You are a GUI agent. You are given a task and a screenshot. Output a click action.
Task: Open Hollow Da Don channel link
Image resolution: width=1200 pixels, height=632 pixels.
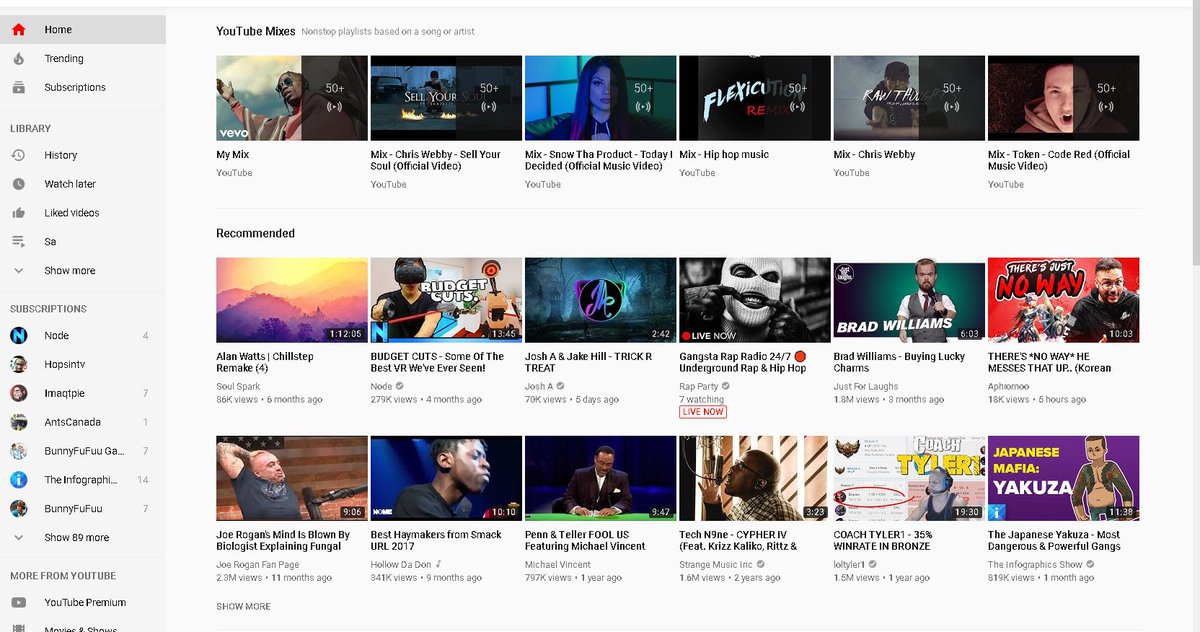401,565
